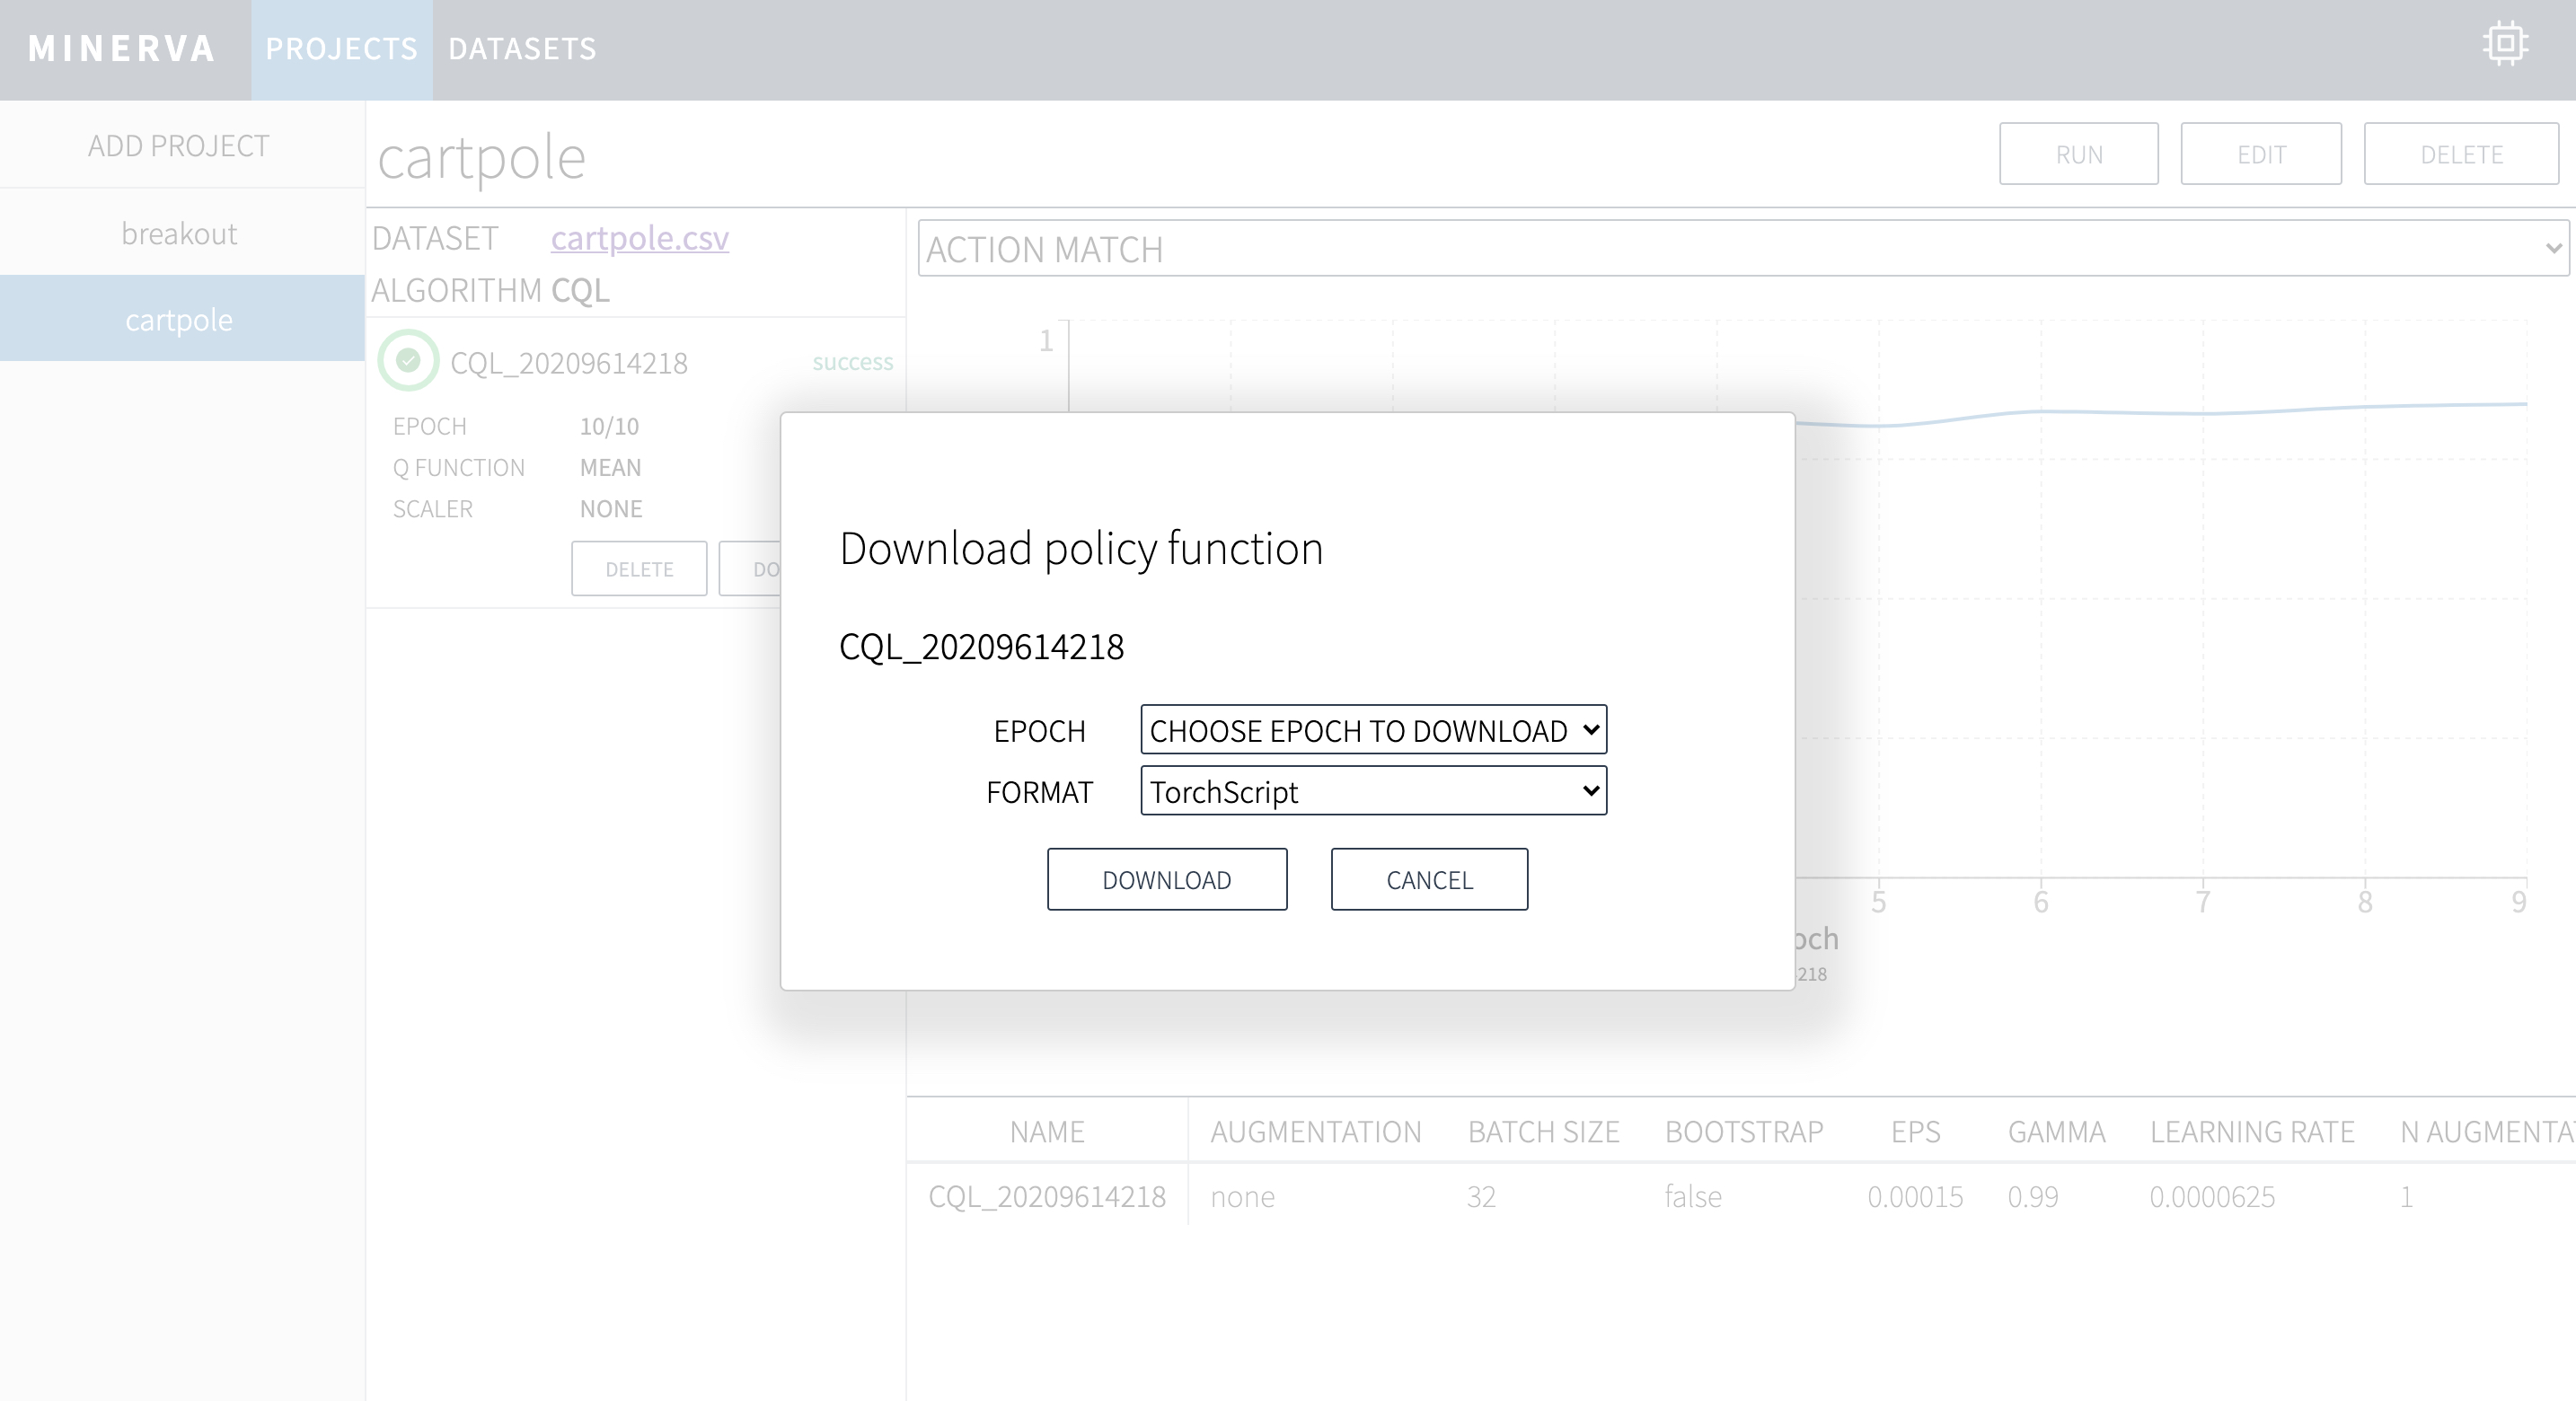Click the BATCH SIZE column header
Image resolution: width=2576 pixels, height=1401 pixels.
point(1543,1131)
